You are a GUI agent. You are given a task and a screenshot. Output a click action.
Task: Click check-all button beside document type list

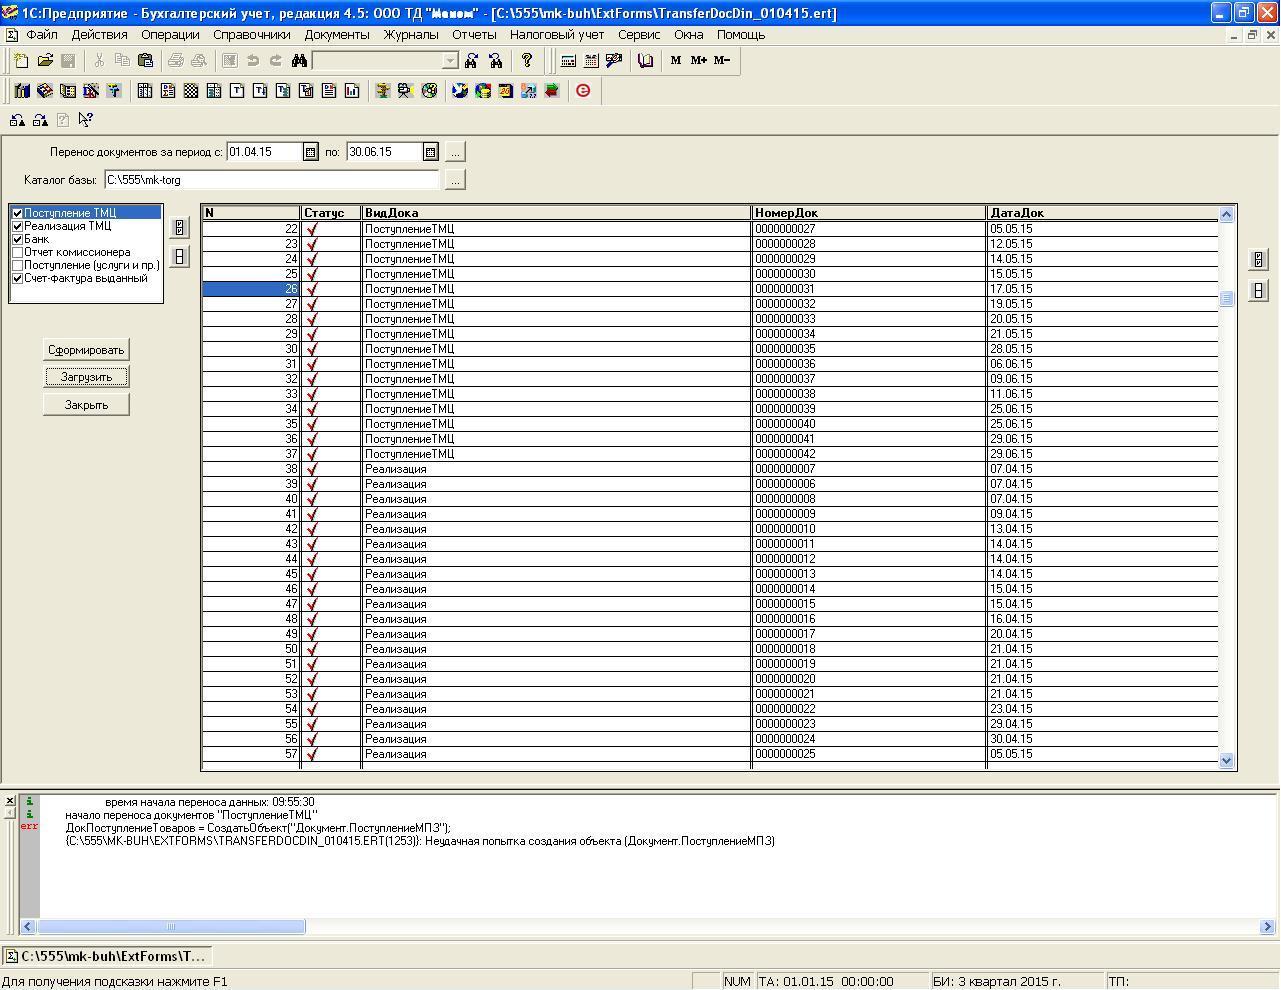pyautogui.click(x=180, y=228)
